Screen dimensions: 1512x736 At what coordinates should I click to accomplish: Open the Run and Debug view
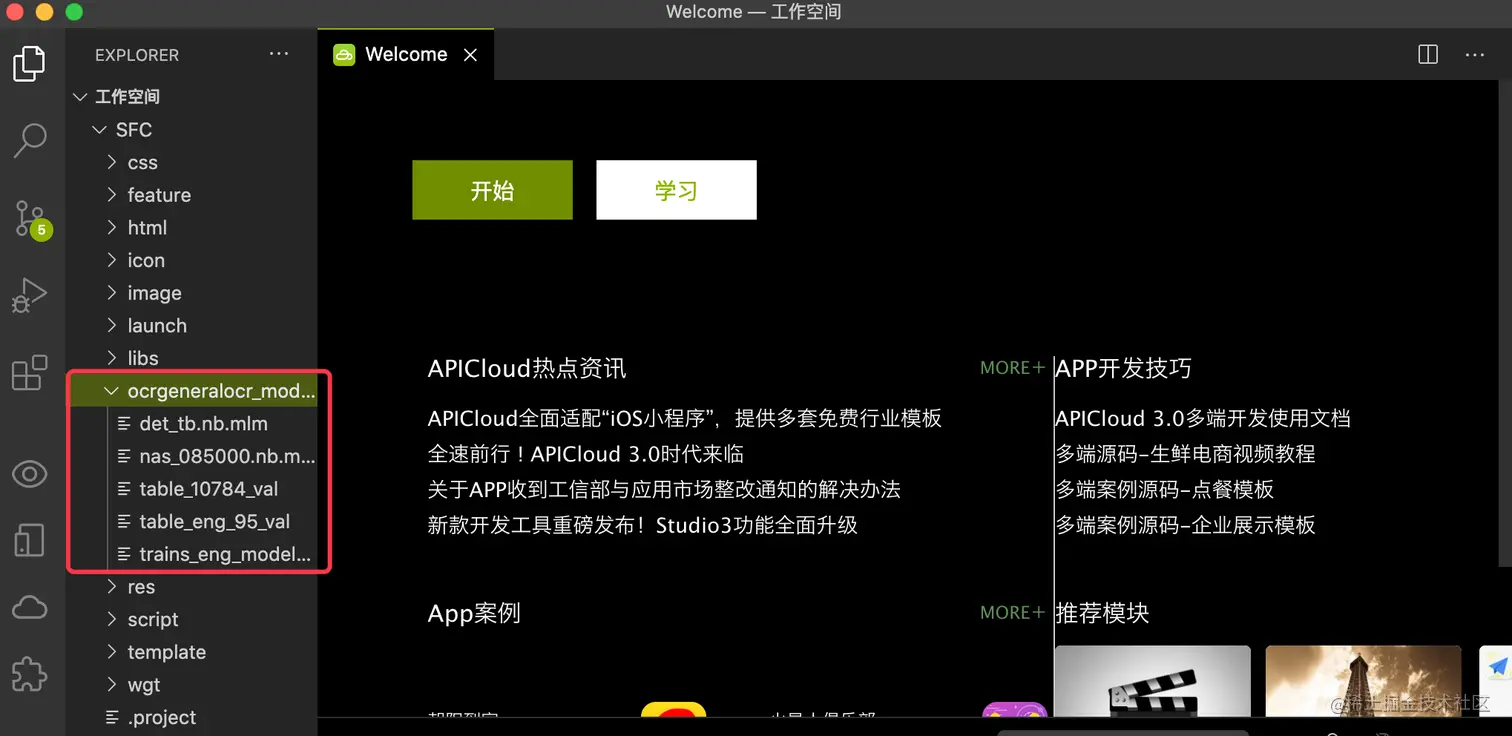tap(29, 296)
